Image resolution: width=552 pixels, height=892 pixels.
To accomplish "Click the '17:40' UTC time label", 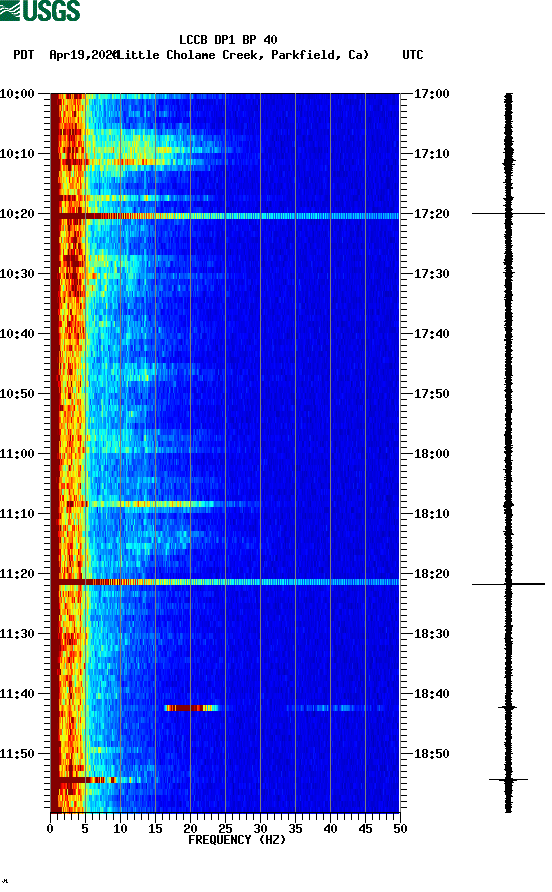I will click(x=431, y=334).
